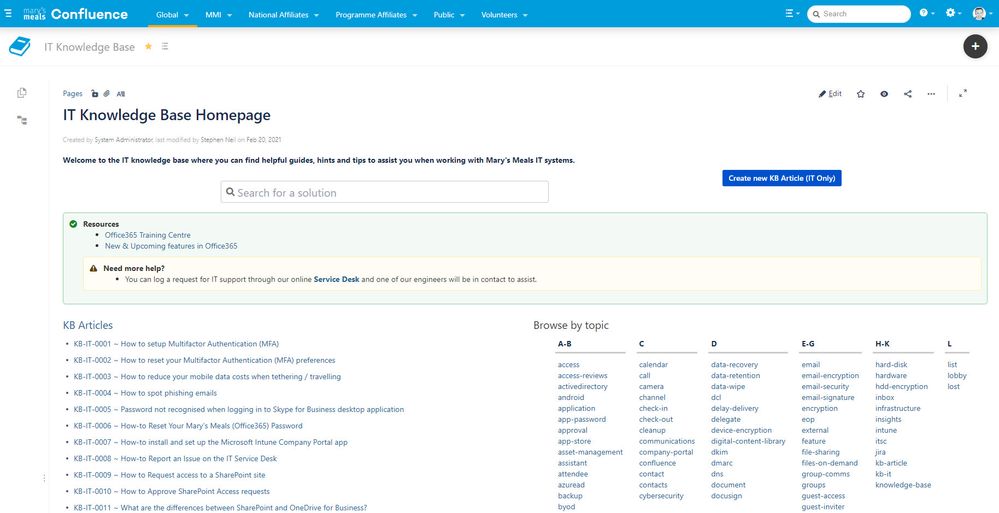Click the top-bar Search field
The width and height of the screenshot is (999, 513).
coord(859,13)
